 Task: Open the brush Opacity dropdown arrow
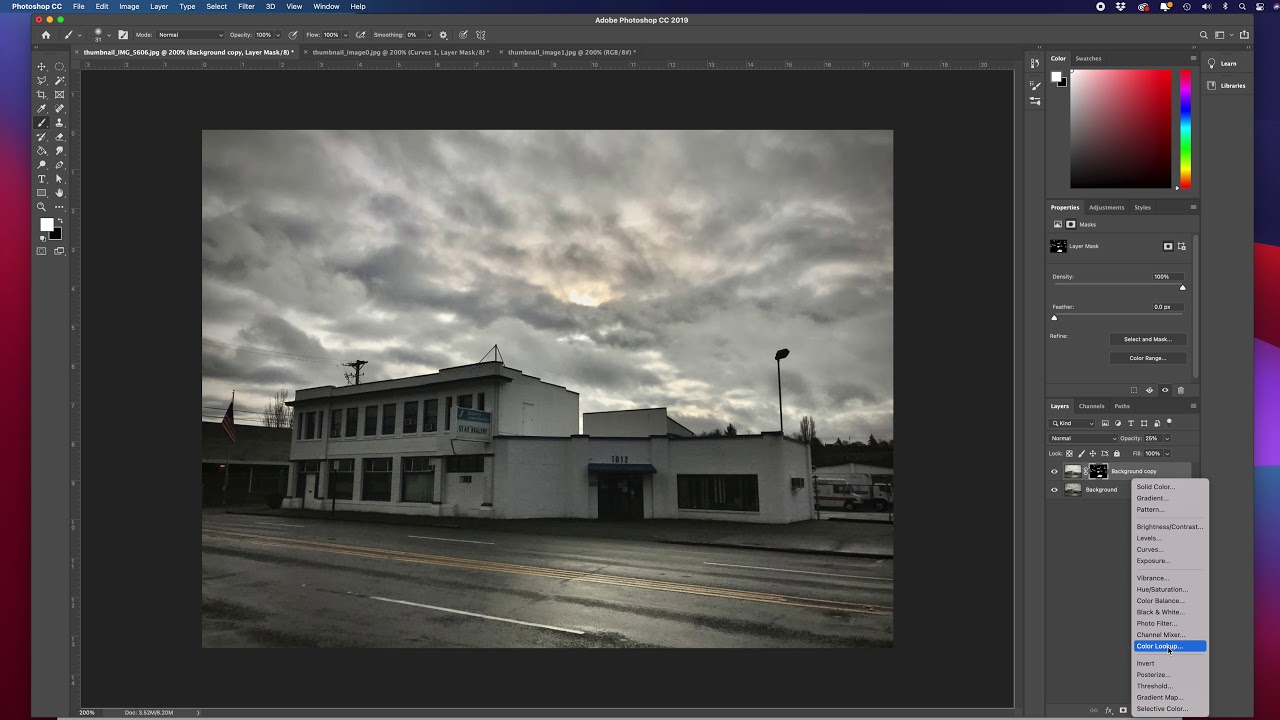coord(278,35)
